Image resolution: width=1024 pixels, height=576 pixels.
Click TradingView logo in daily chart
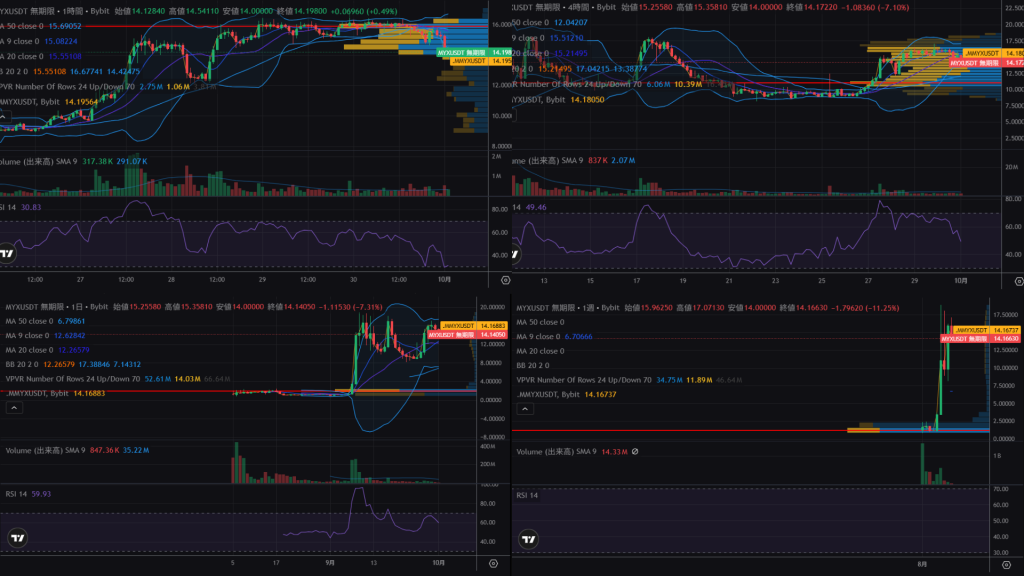point(17,541)
